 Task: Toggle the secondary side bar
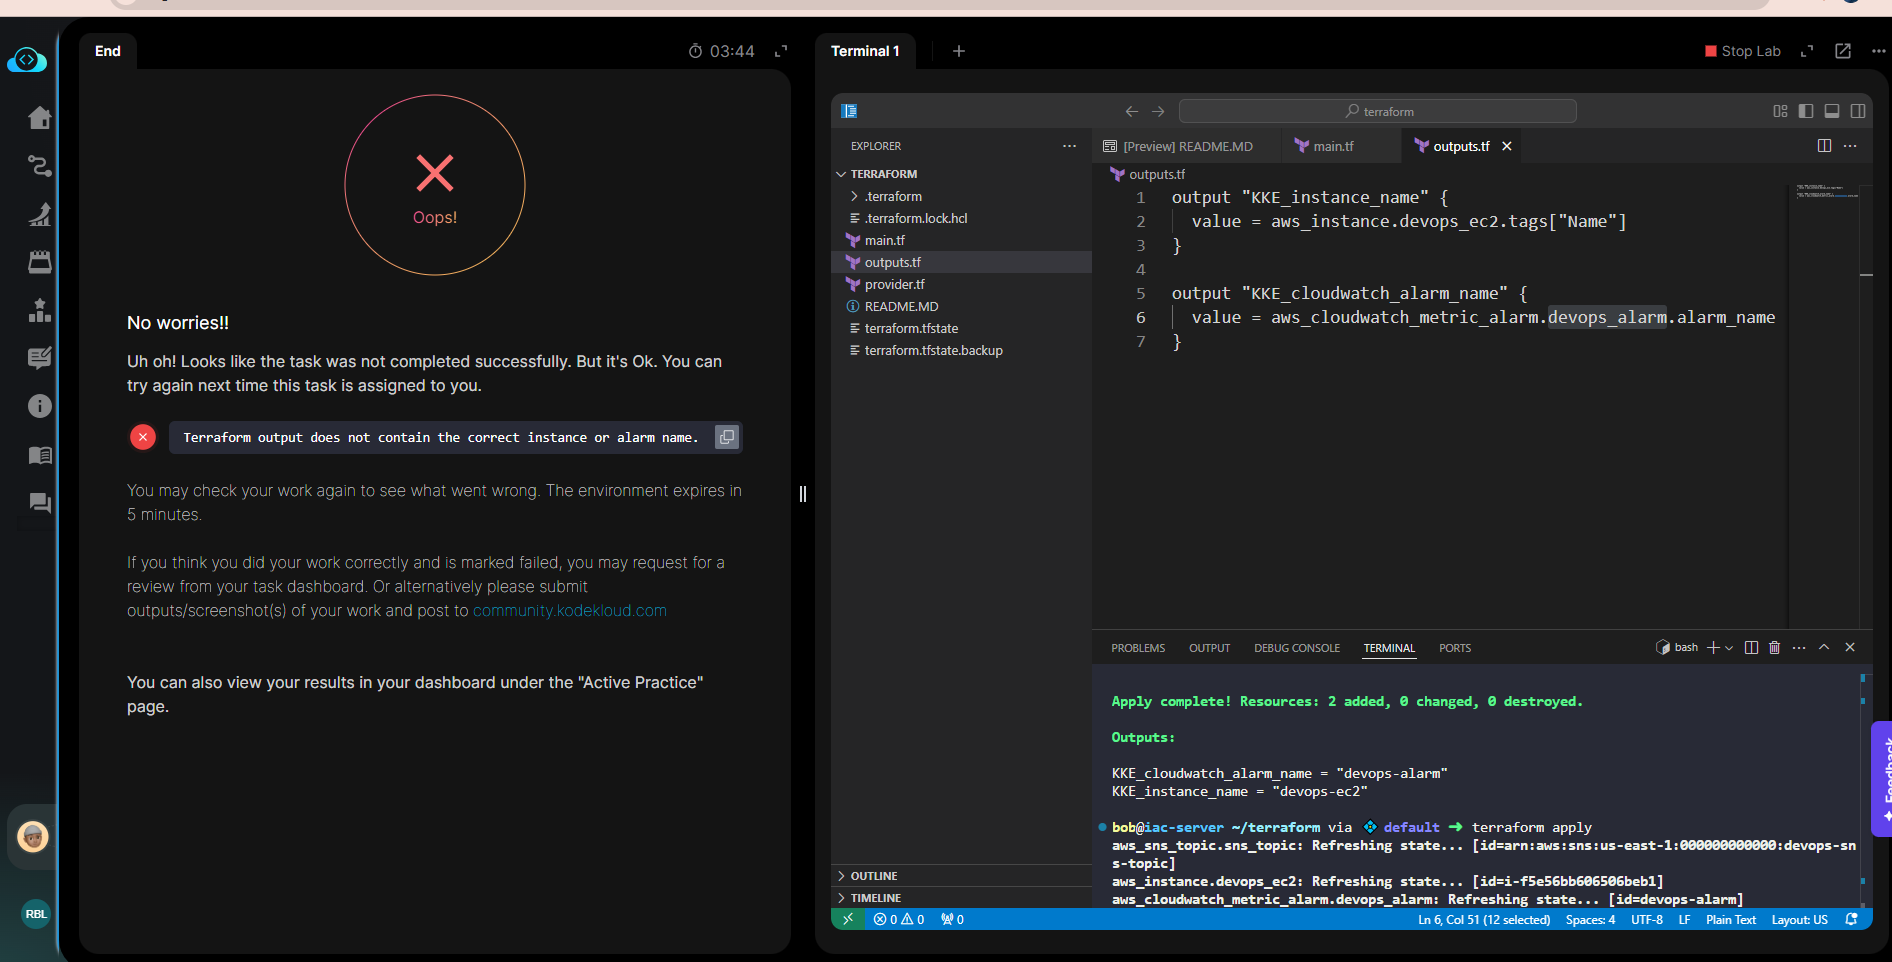point(1858,111)
